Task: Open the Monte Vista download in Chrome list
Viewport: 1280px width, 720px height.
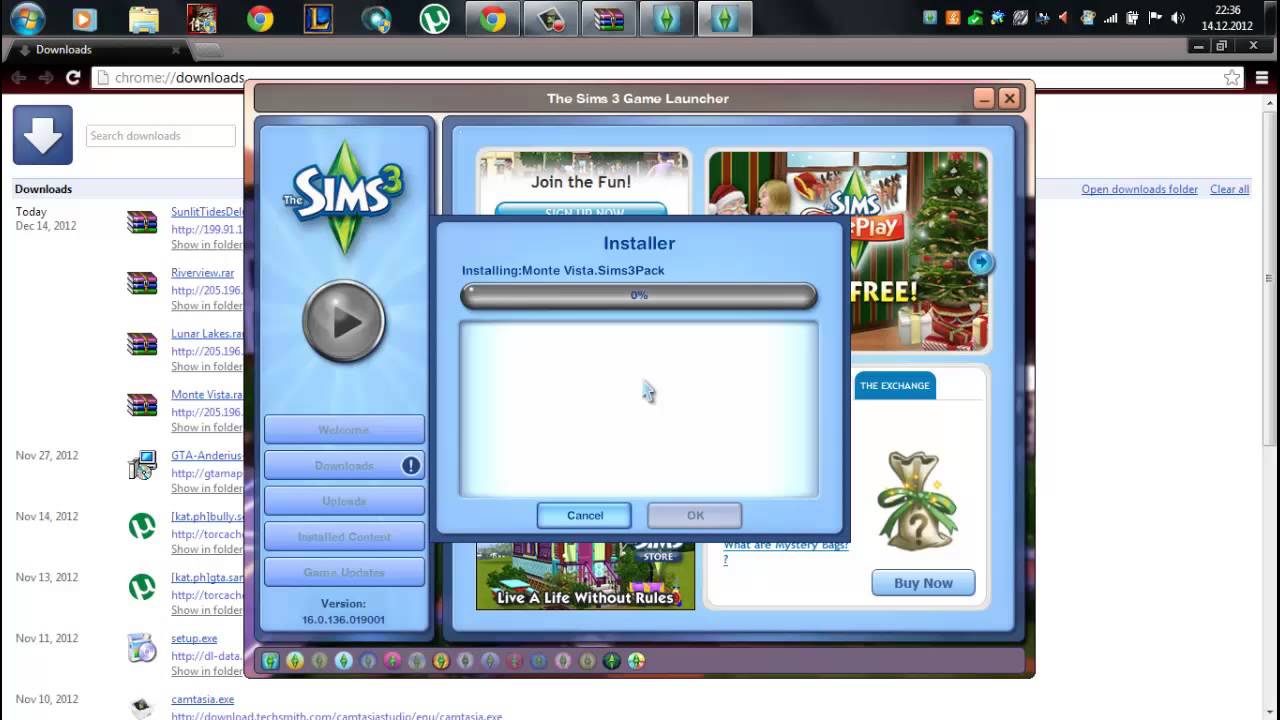Action: pos(207,395)
